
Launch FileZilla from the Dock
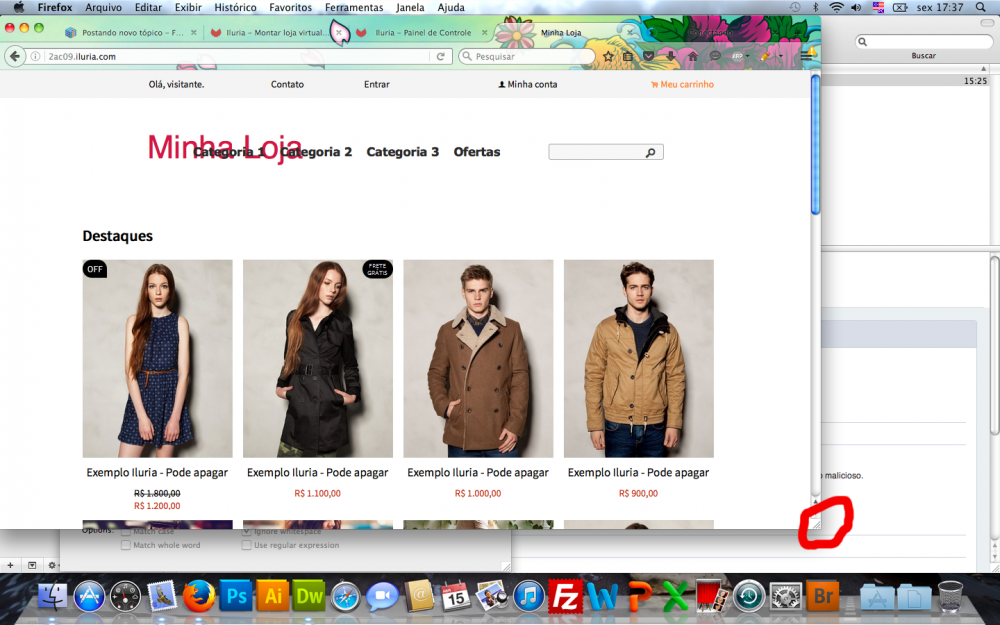point(567,596)
